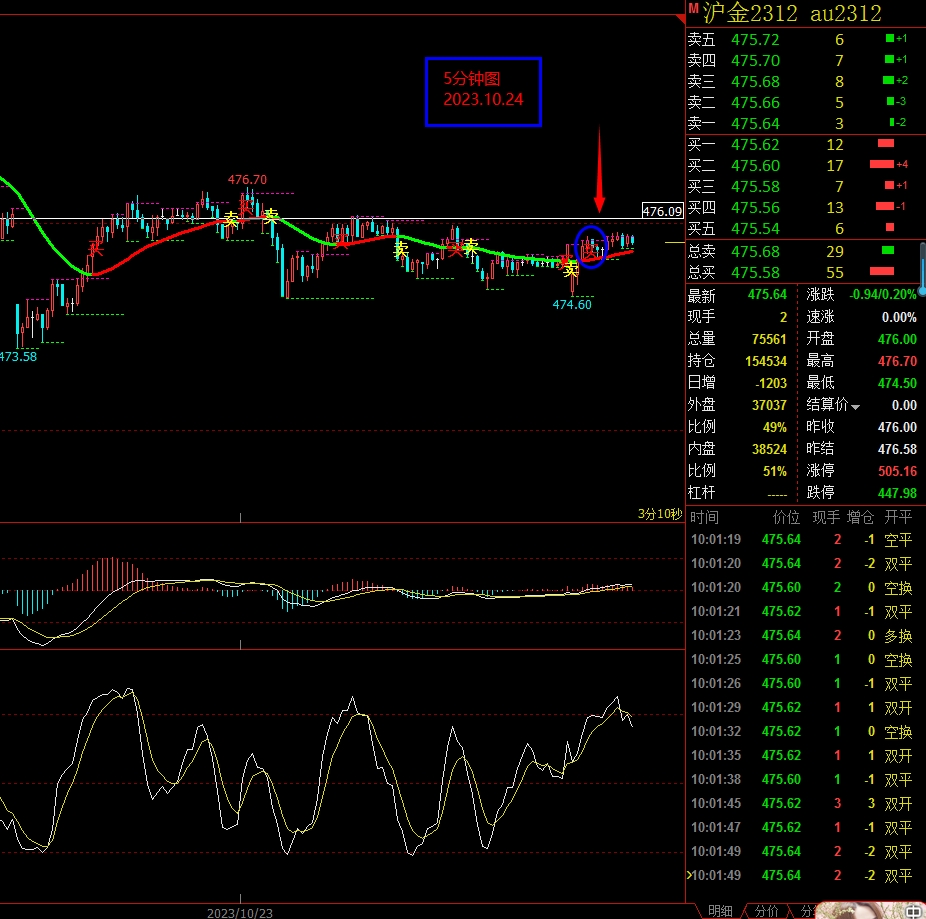Viewport: 926px width, 919px height.
Task: Click the 476.70 high price label
Action: pyautogui.click(x=247, y=180)
